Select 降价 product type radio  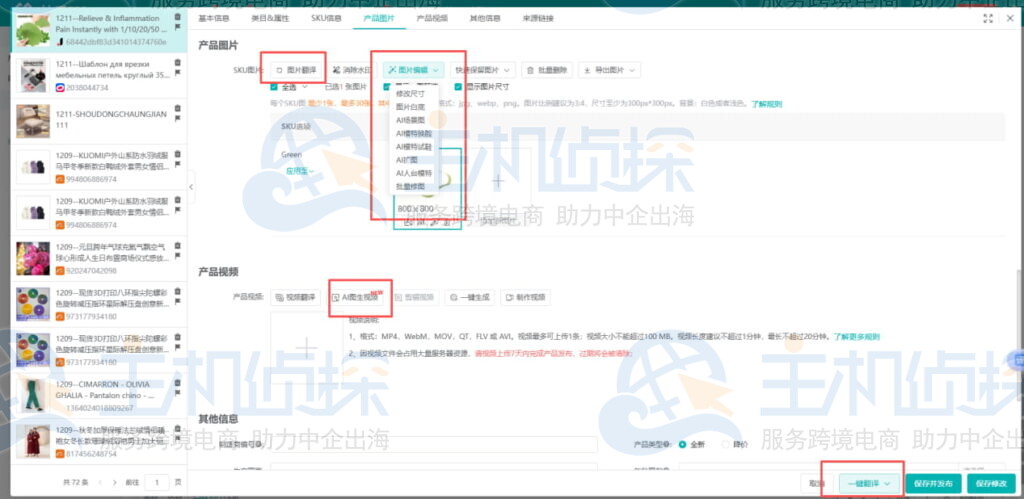[726, 444]
